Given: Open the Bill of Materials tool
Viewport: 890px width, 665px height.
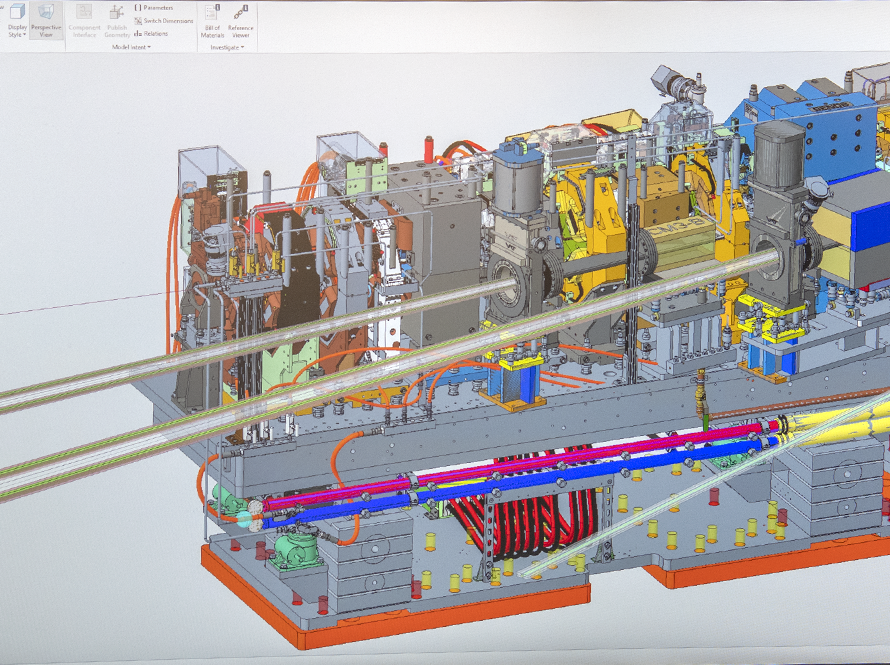Looking at the screenshot, I should (x=211, y=12).
